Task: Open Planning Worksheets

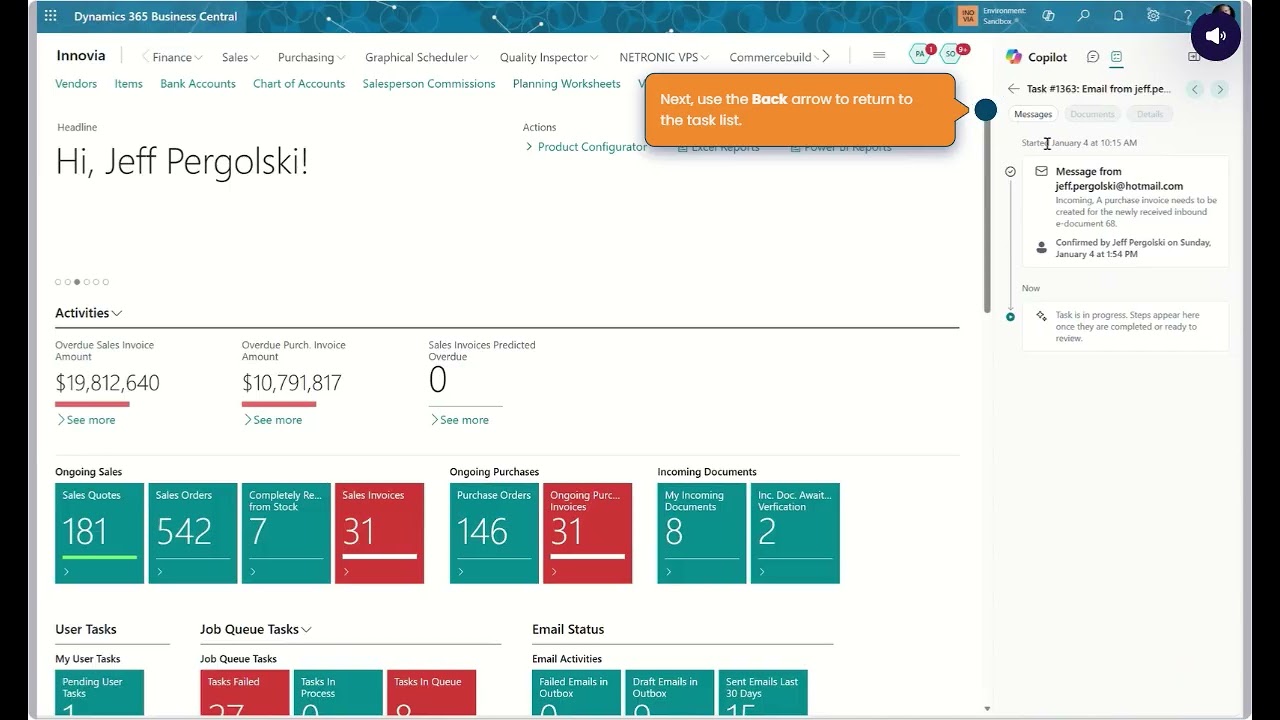Action: click(x=567, y=84)
